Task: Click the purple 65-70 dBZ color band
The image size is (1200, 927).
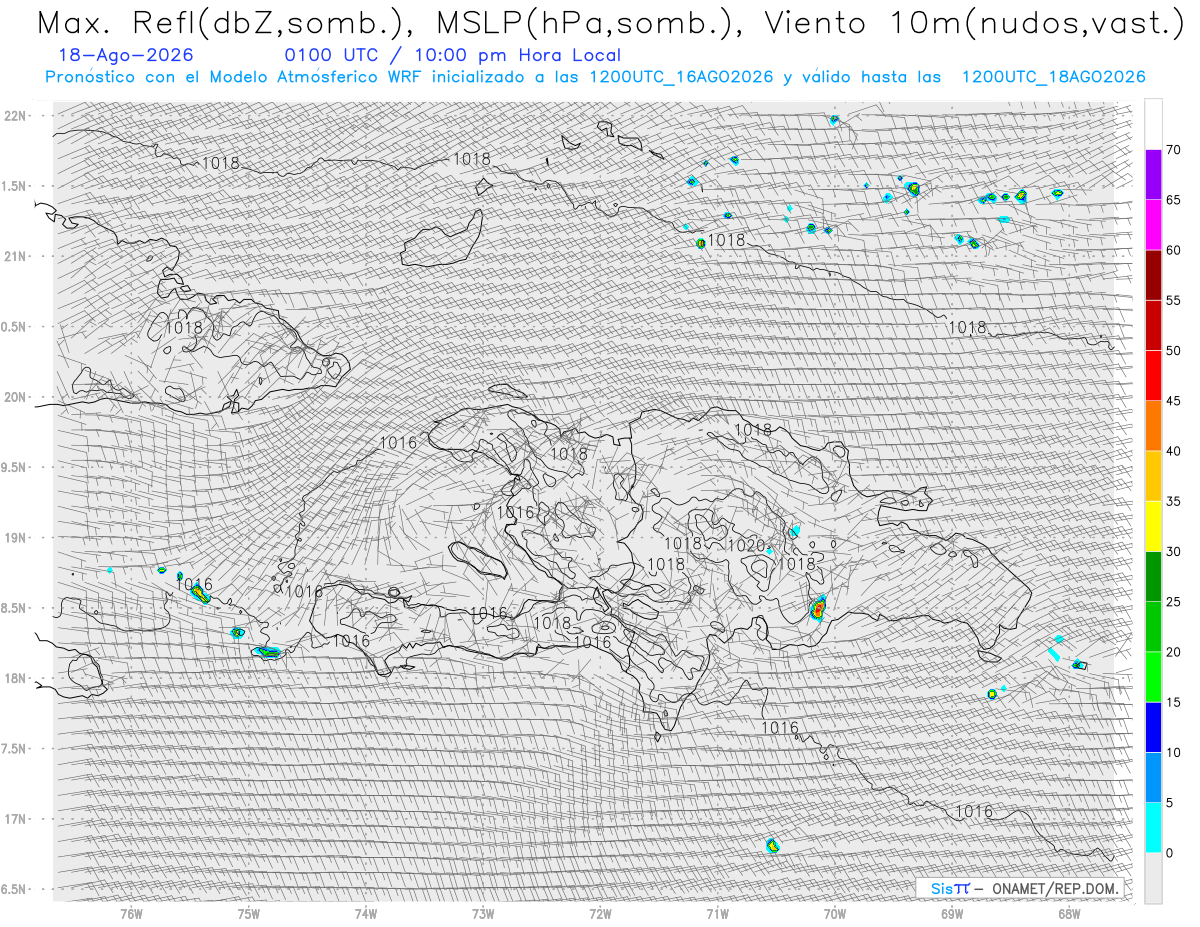Action: point(1153,175)
